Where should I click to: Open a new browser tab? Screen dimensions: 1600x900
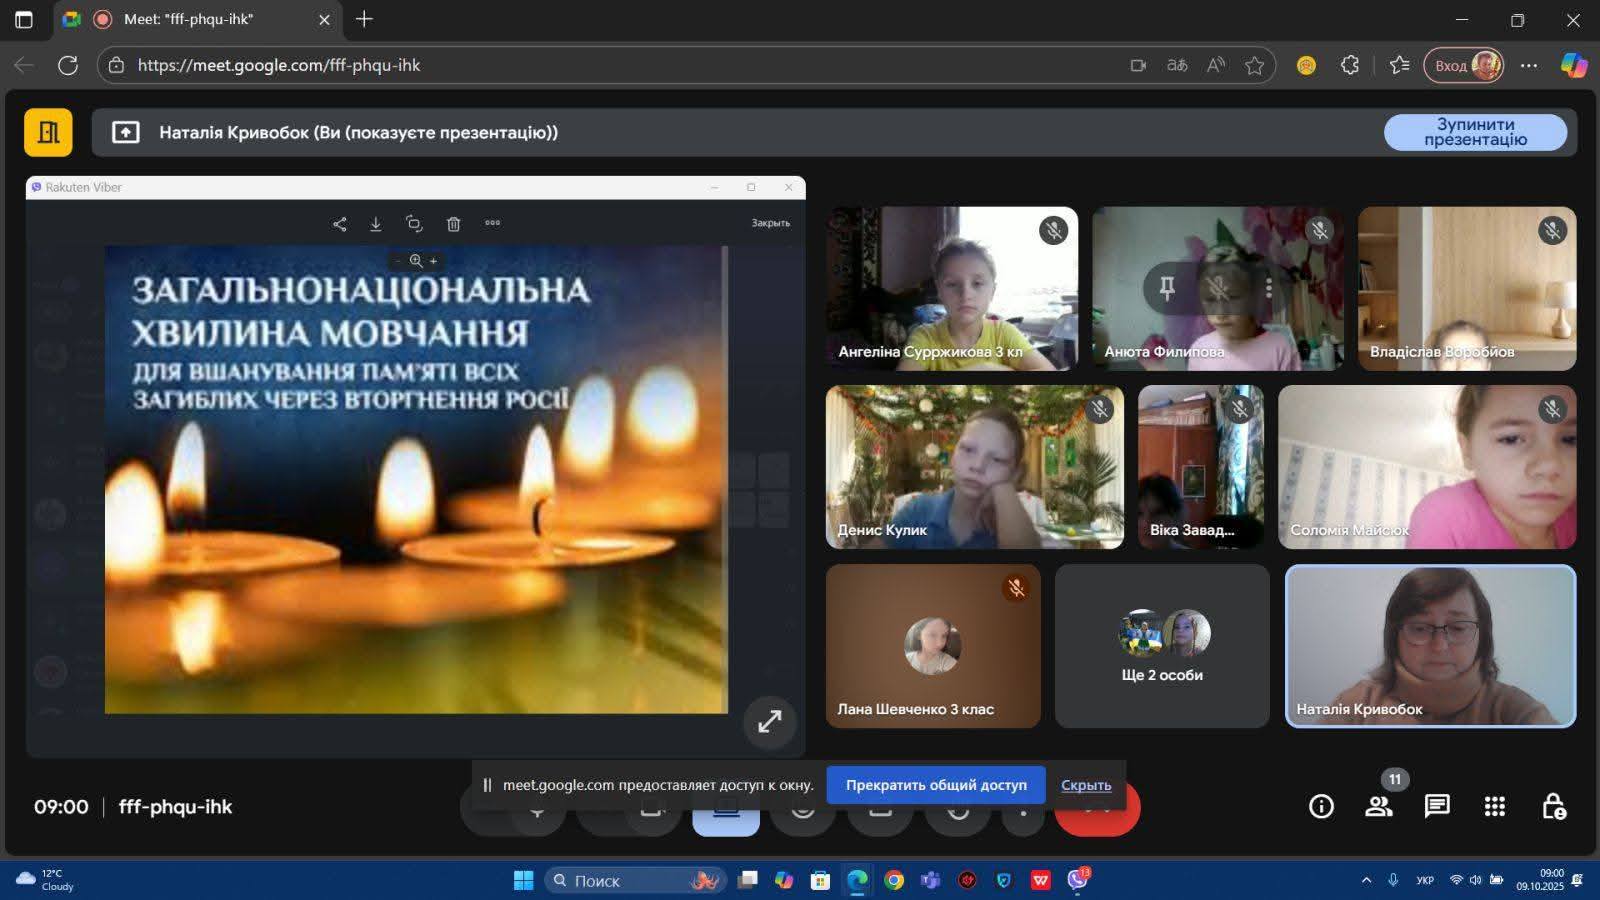pos(364,19)
